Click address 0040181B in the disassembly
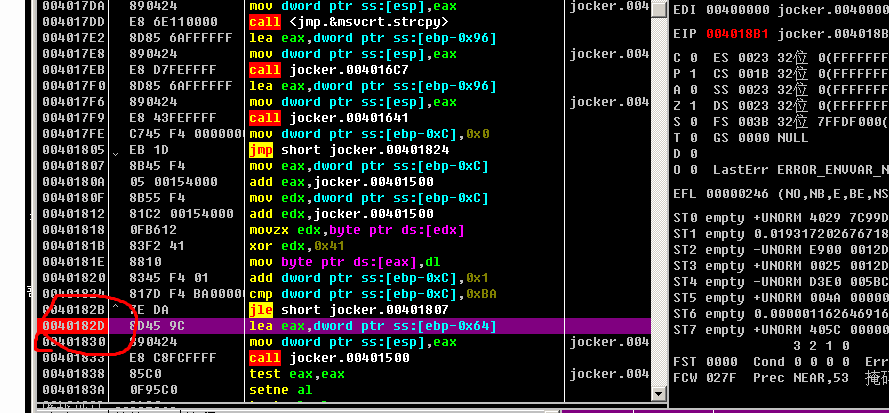 74,246
